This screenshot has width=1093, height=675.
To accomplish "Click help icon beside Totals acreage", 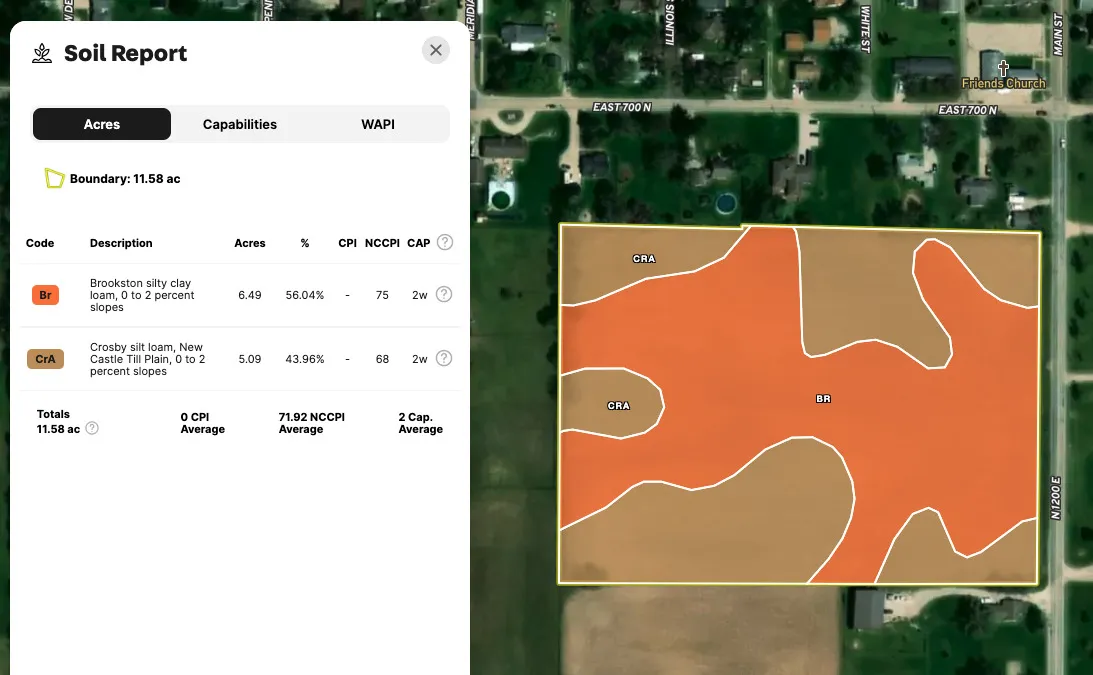I will (x=92, y=428).
